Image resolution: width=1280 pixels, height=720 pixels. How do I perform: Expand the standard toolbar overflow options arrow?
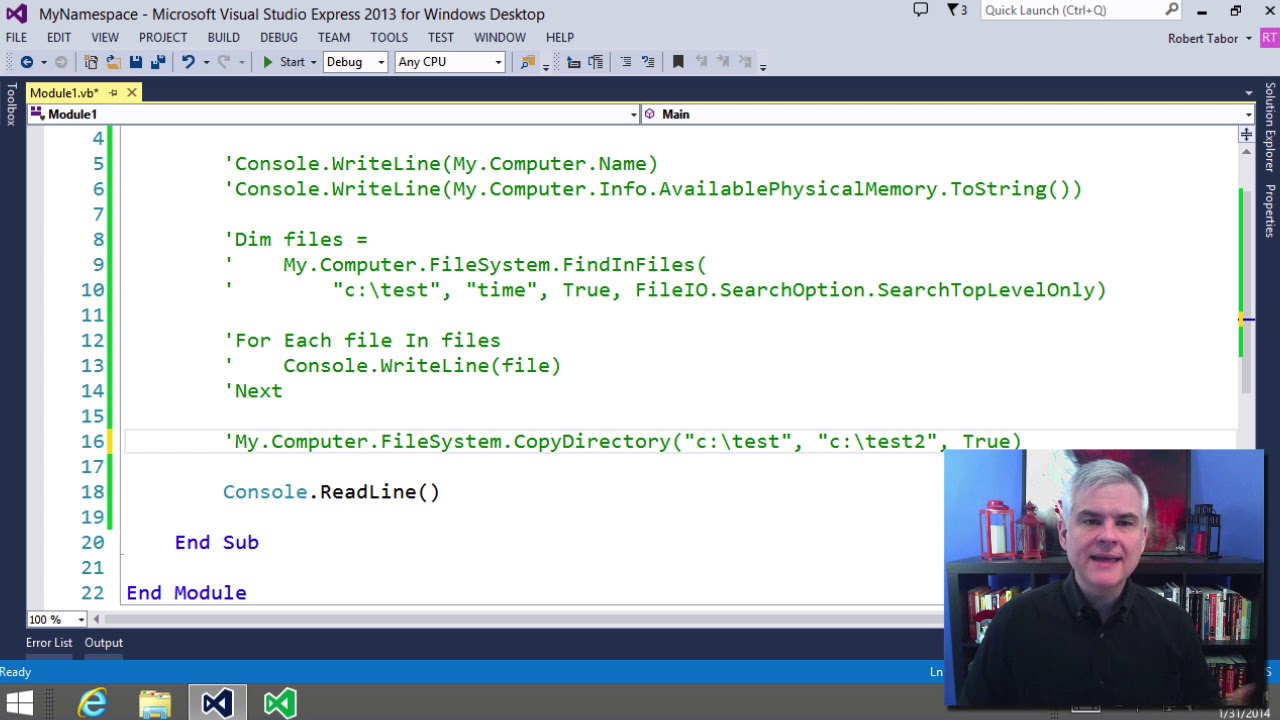click(544, 66)
